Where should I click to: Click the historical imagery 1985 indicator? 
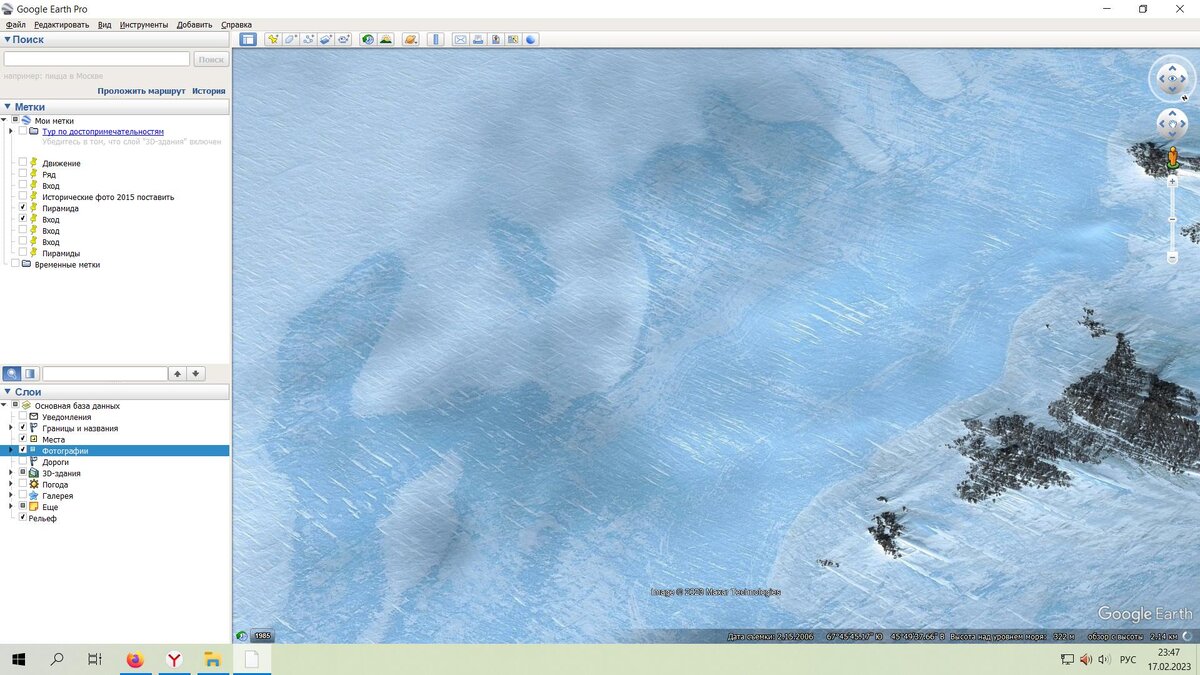261,635
